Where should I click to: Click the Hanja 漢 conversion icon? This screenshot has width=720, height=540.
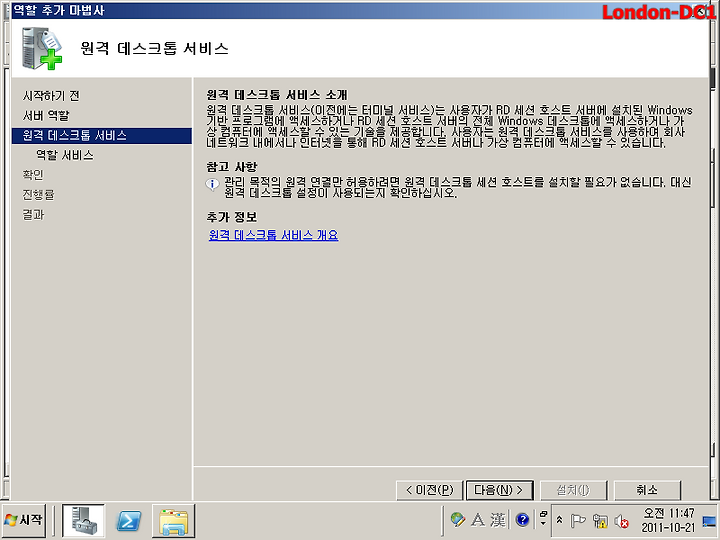pyautogui.click(x=498, y=520)
